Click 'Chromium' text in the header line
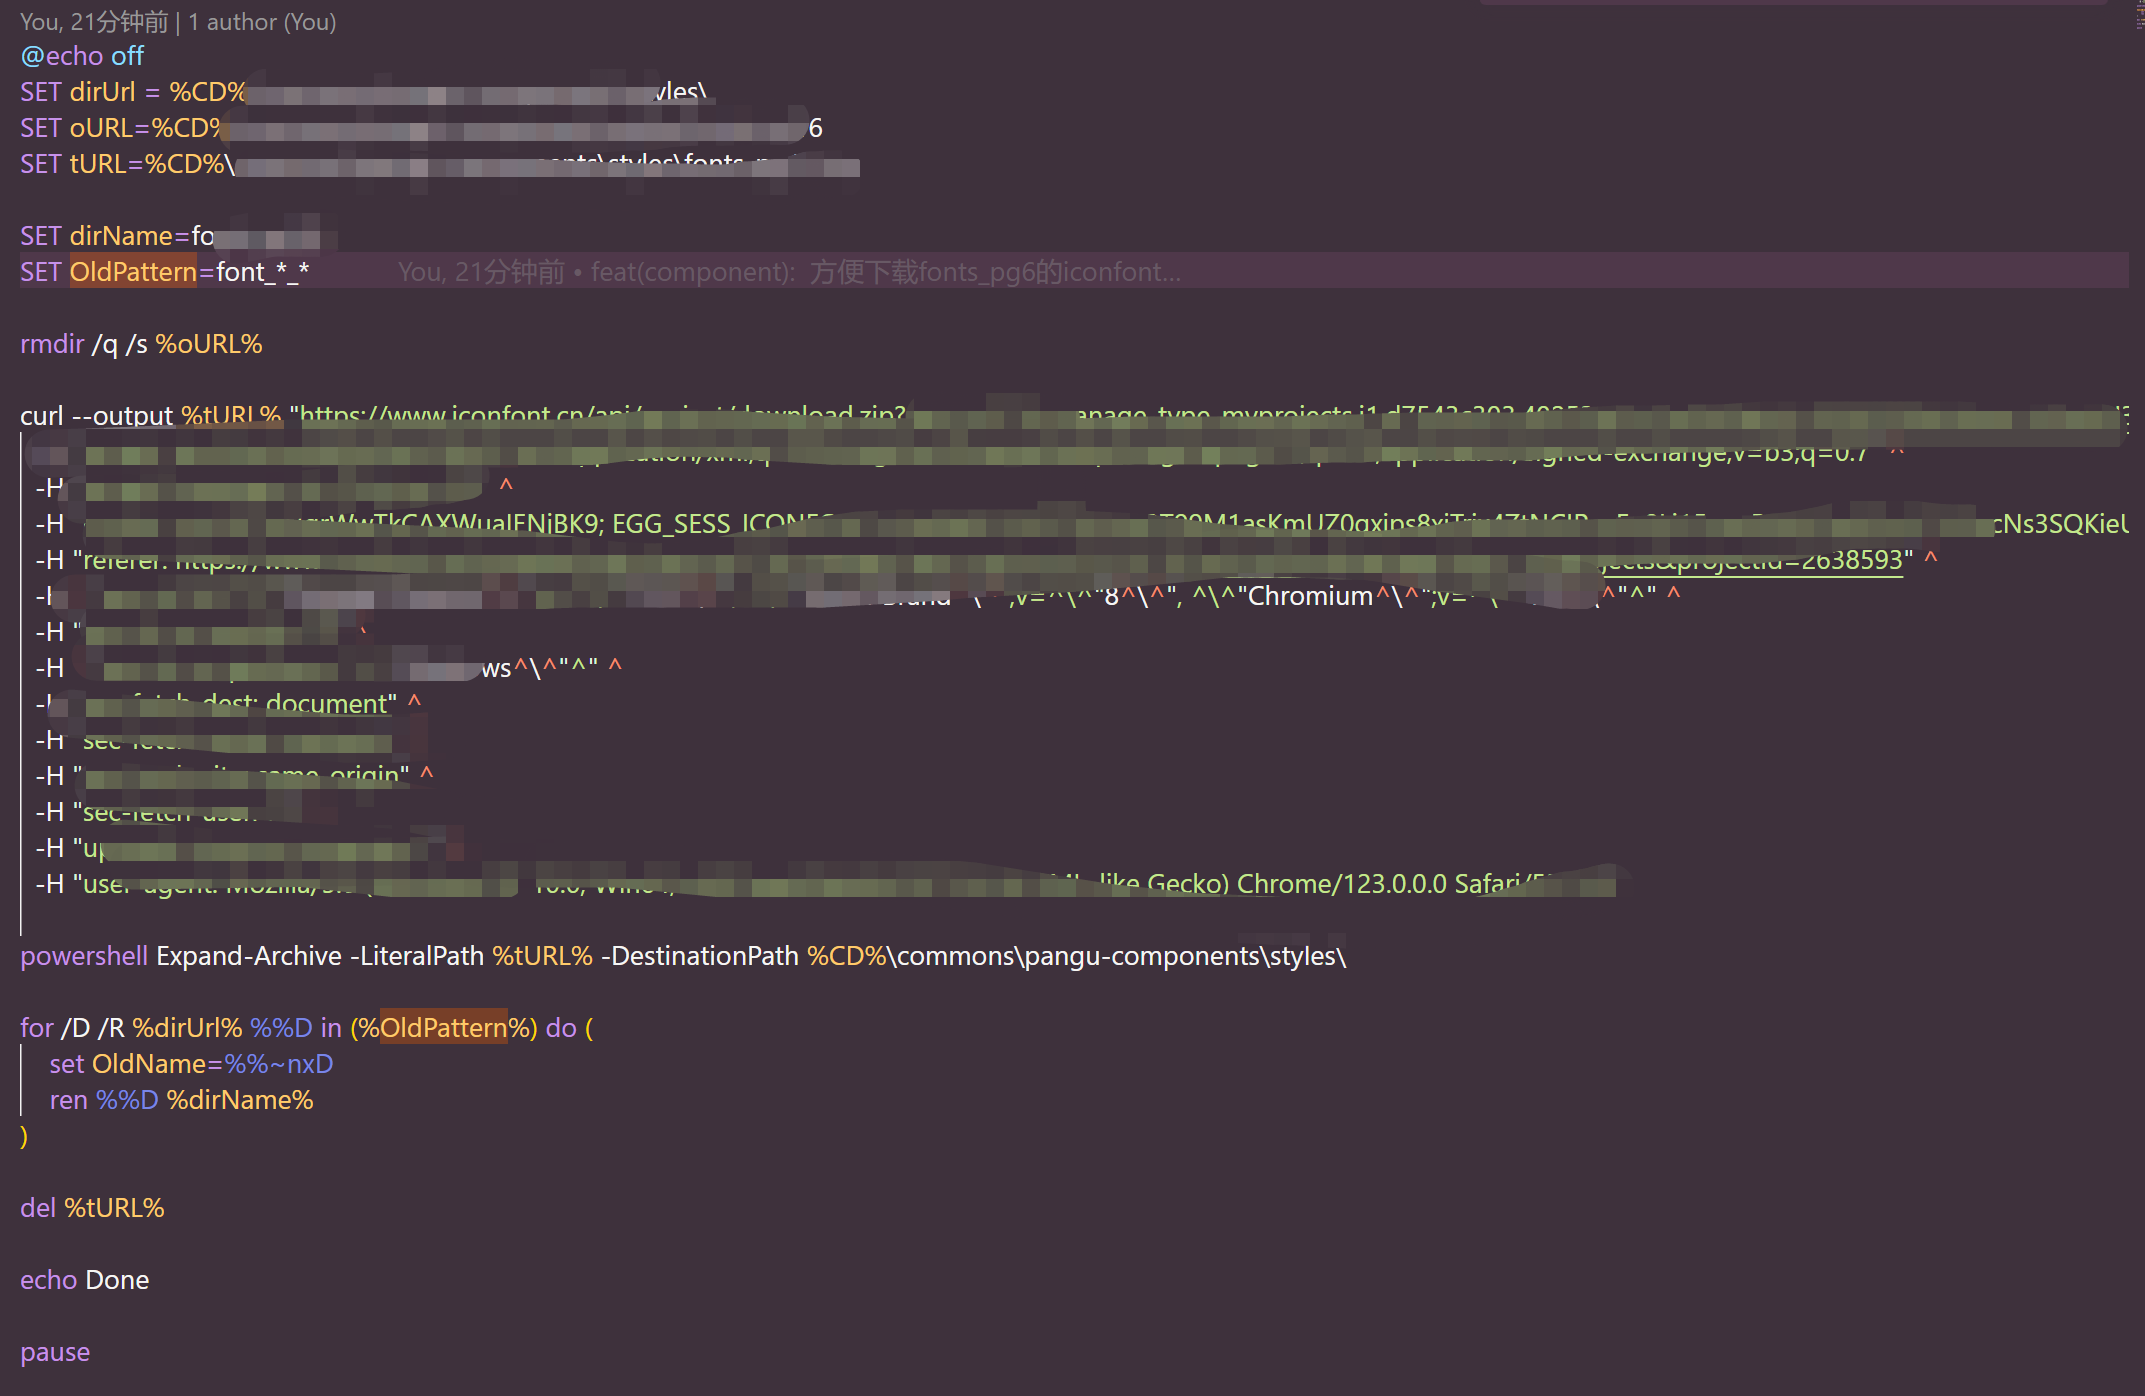Screen dimensions: 2145x1396 click(1310, 596)
